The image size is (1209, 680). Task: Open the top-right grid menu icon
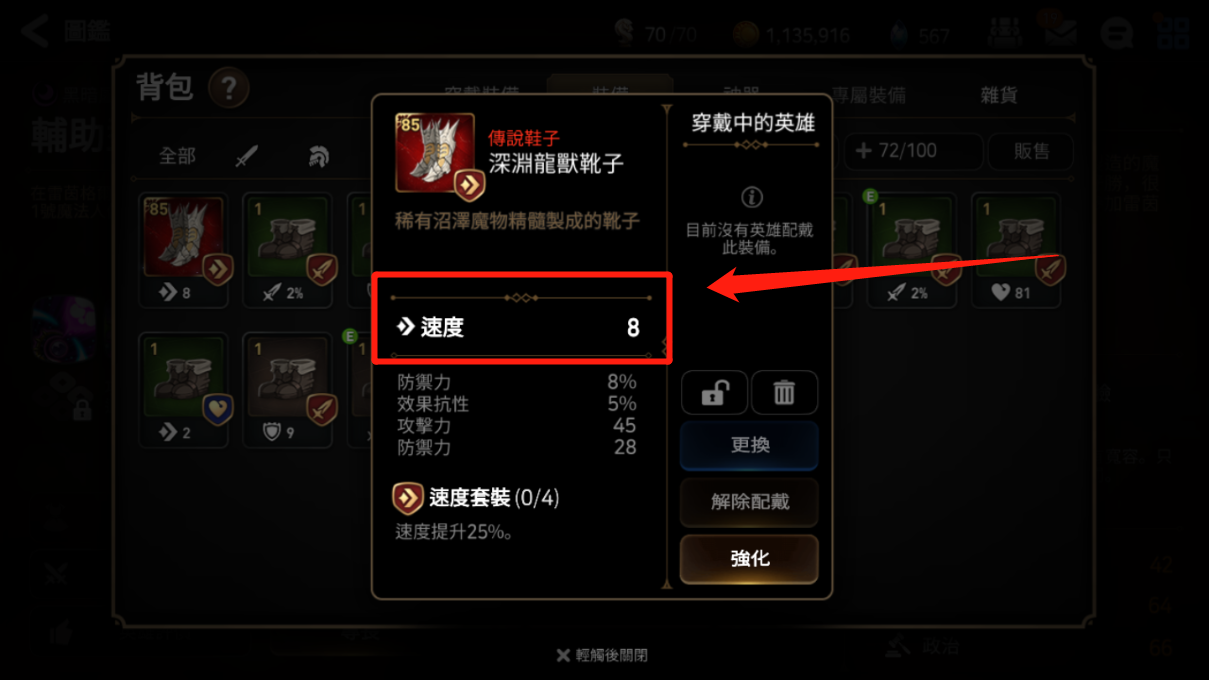point(1174,33)
